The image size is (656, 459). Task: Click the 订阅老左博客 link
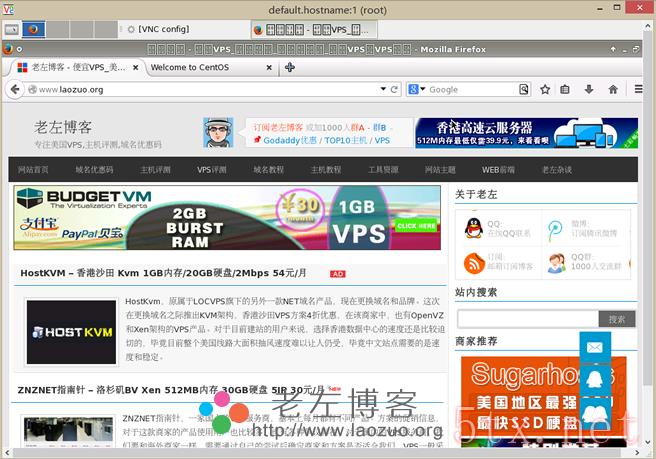[278, 127]
